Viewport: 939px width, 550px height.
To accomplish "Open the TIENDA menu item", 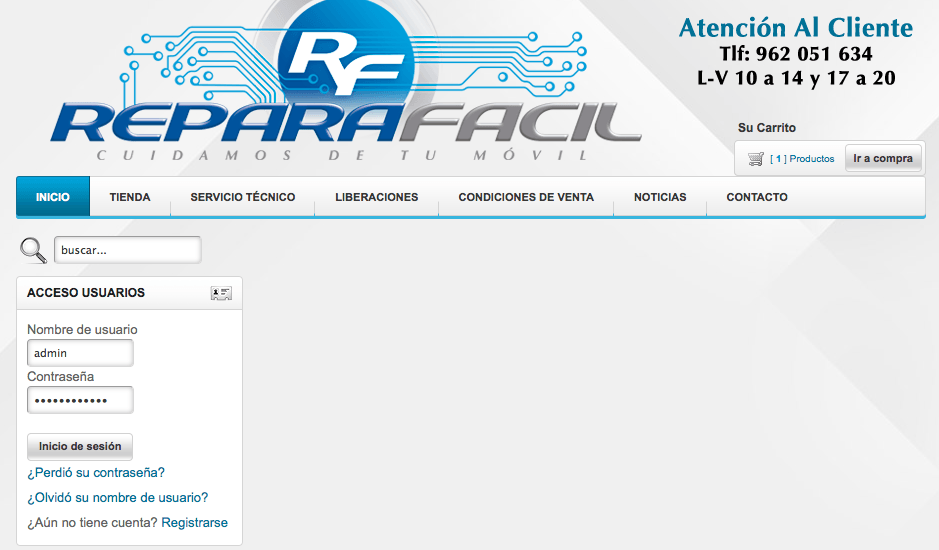I will click(130, 197).
